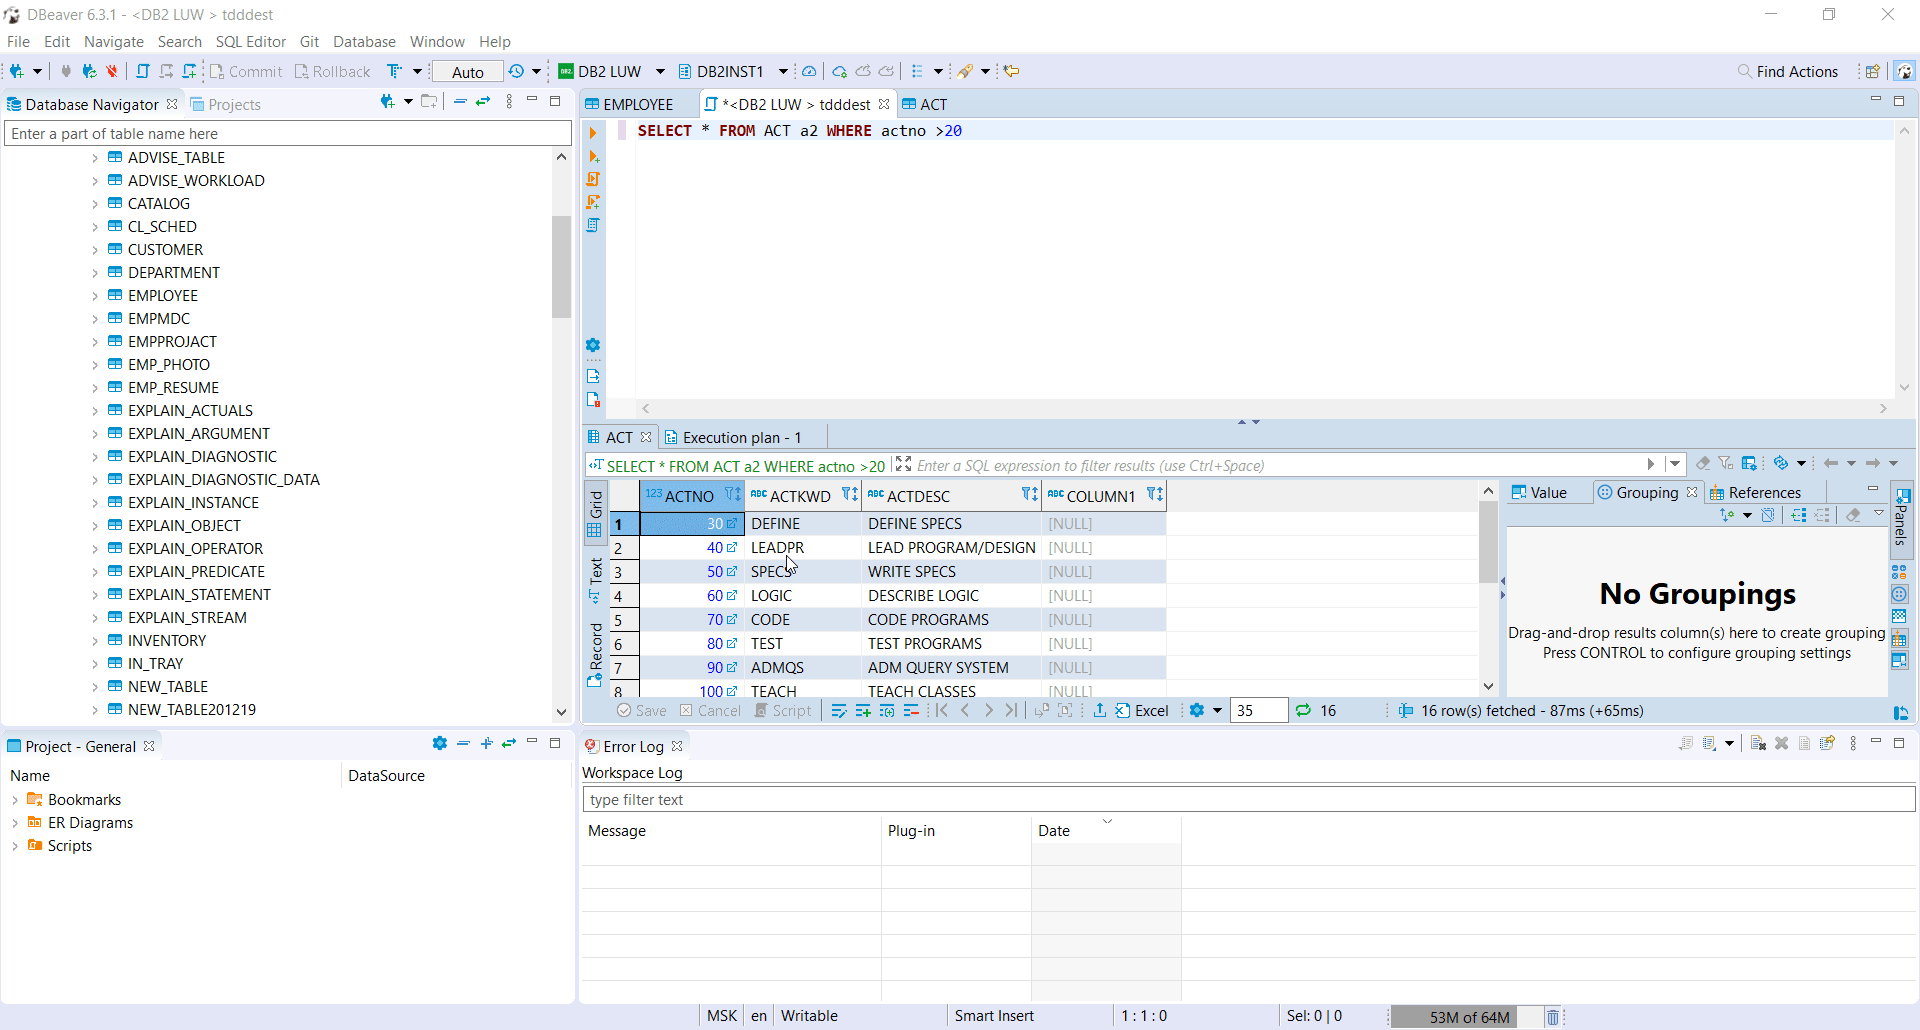
Task: Expand the EMPLOYEE table node
Action: coord(95,296)
